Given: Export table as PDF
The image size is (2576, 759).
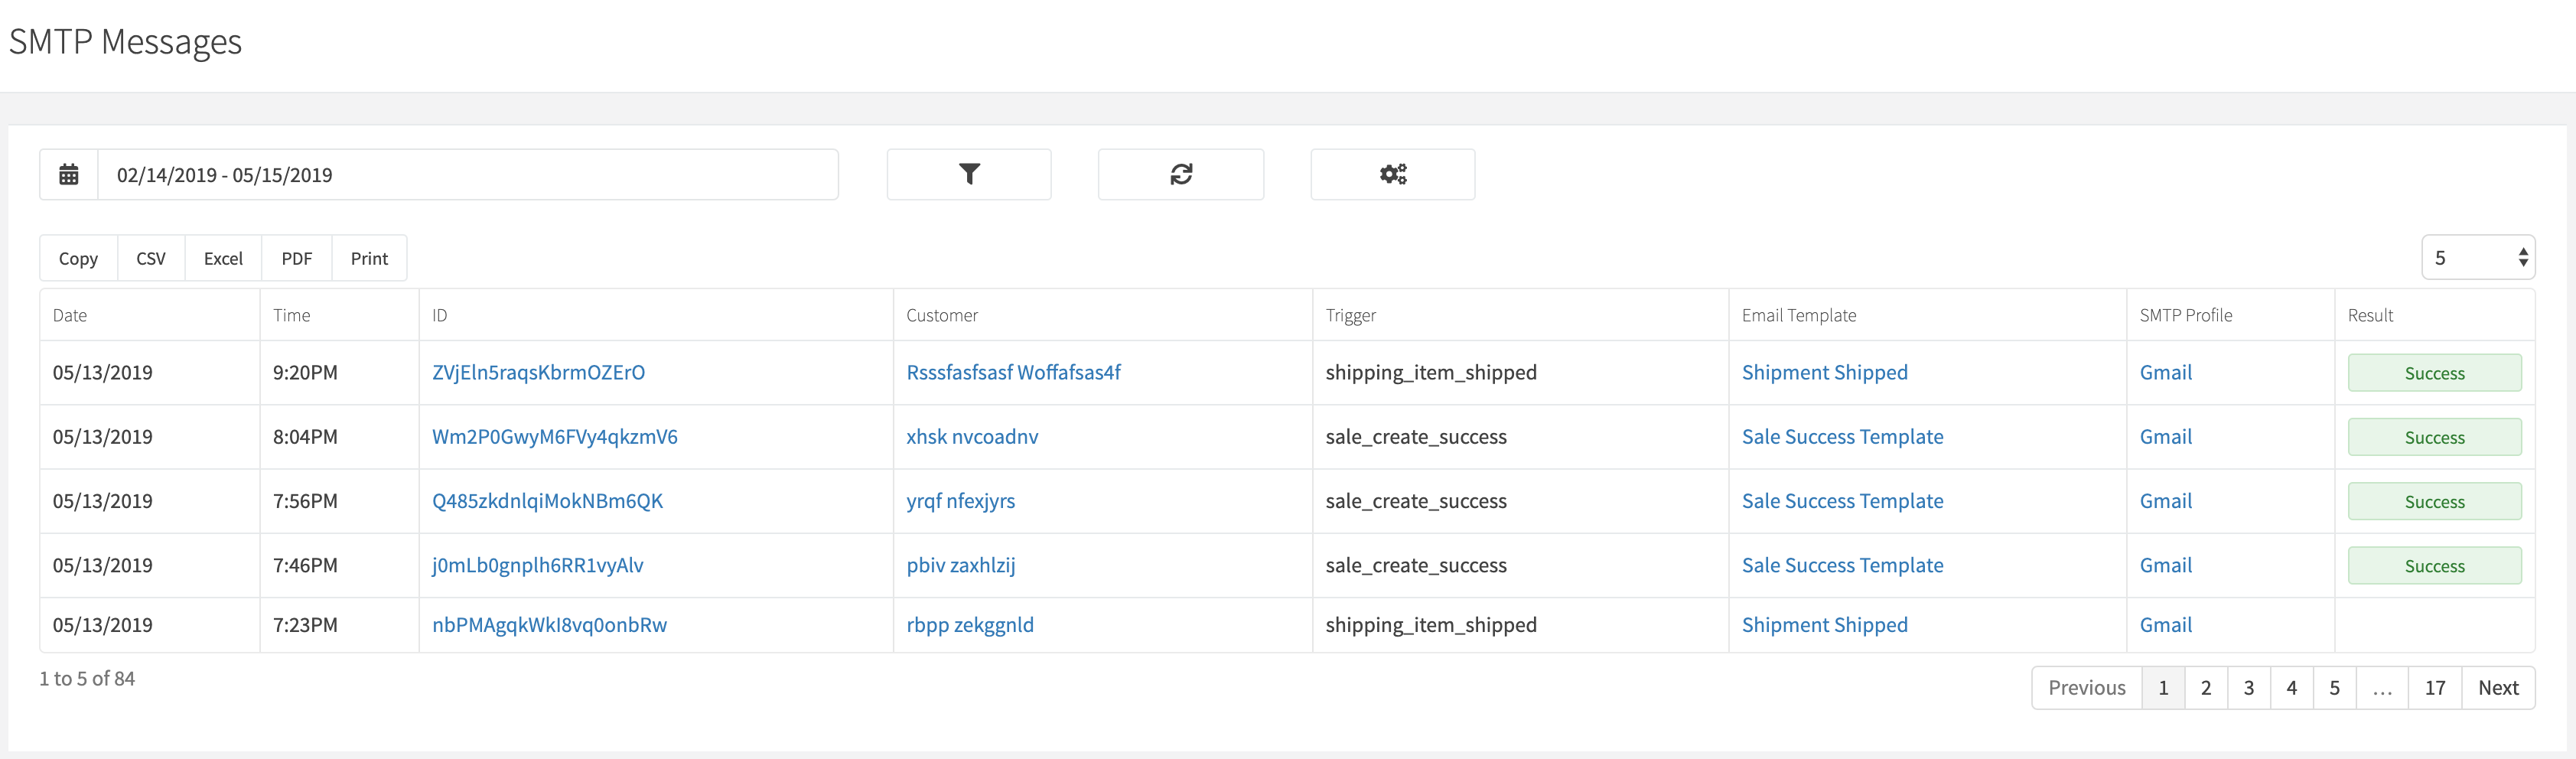Looking at the screenshot, I should tap(297, 259).
